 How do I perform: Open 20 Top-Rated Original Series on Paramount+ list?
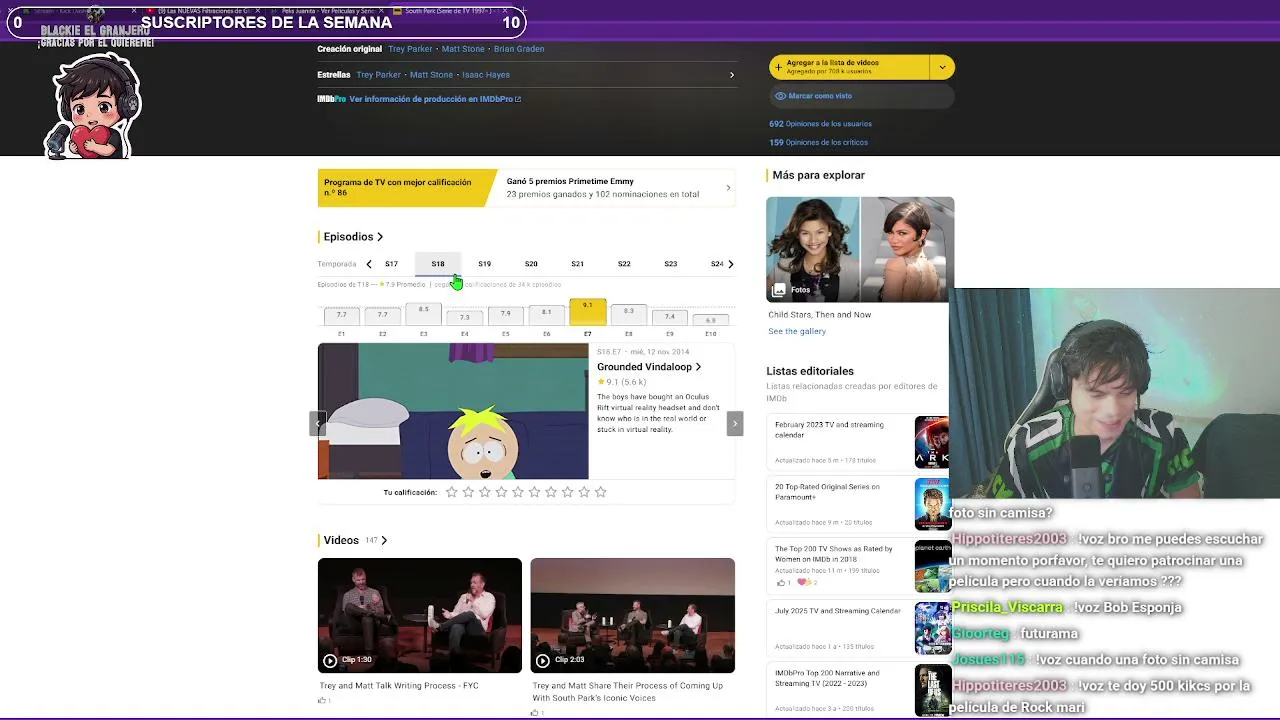click(827, 492)
